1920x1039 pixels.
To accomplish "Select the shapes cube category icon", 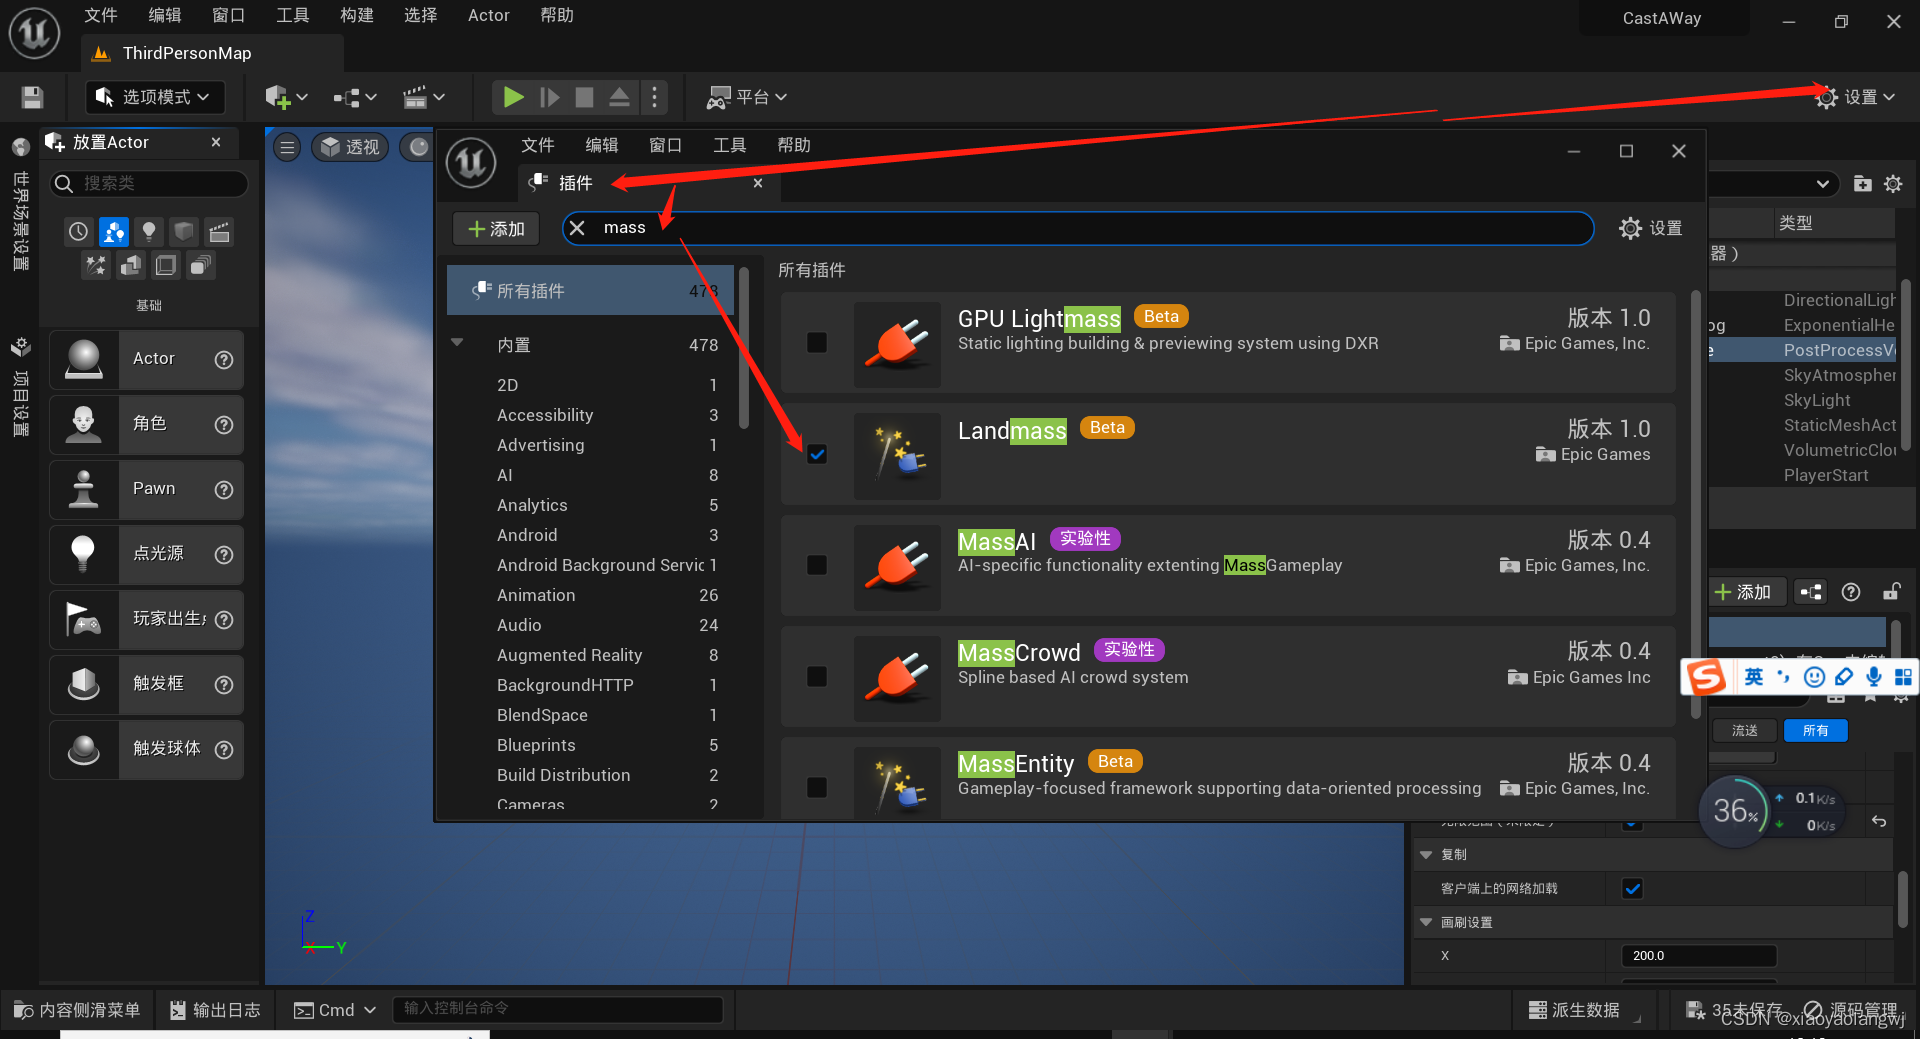I will point(184,232).
